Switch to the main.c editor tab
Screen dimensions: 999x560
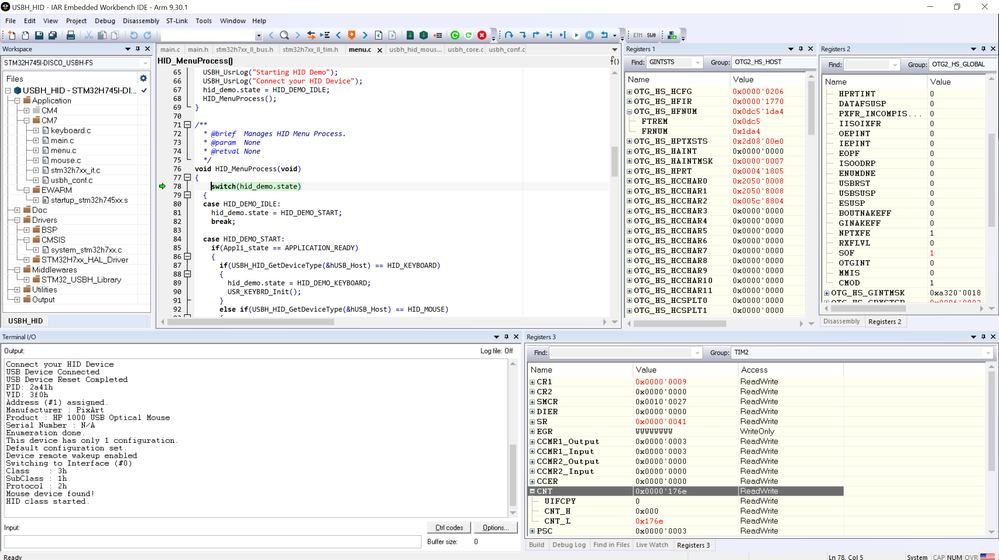pyautogui.click(x=169, y=49)
